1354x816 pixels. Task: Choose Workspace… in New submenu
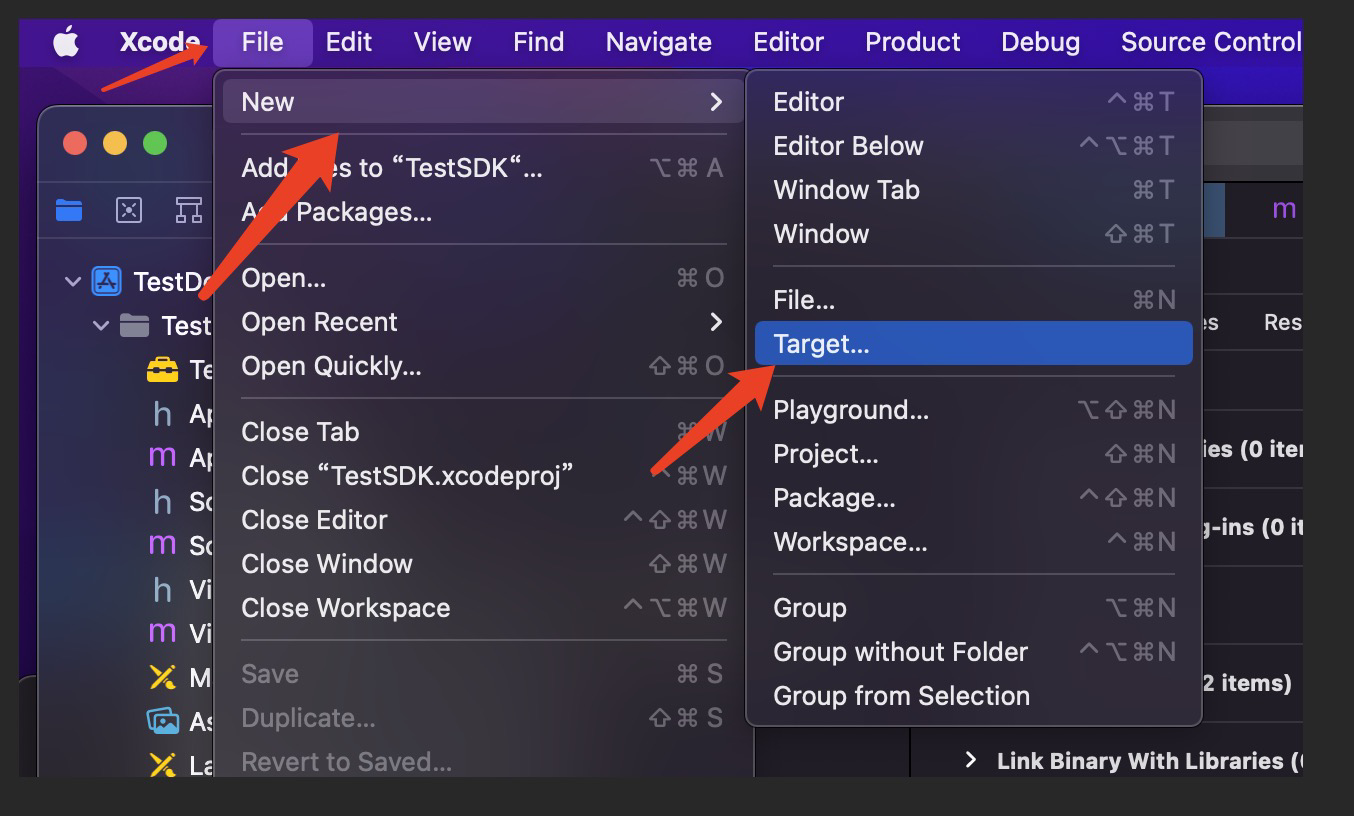pos(974,542)
